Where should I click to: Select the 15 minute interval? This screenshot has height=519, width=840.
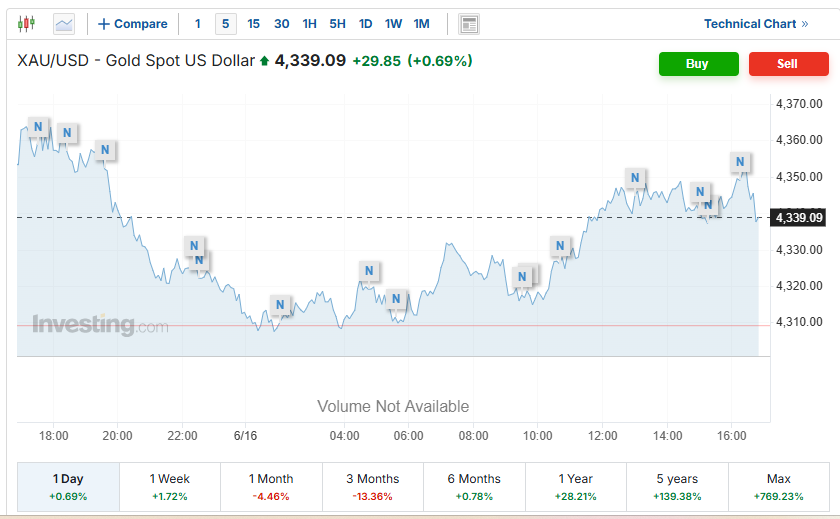[x=253, y=24]
